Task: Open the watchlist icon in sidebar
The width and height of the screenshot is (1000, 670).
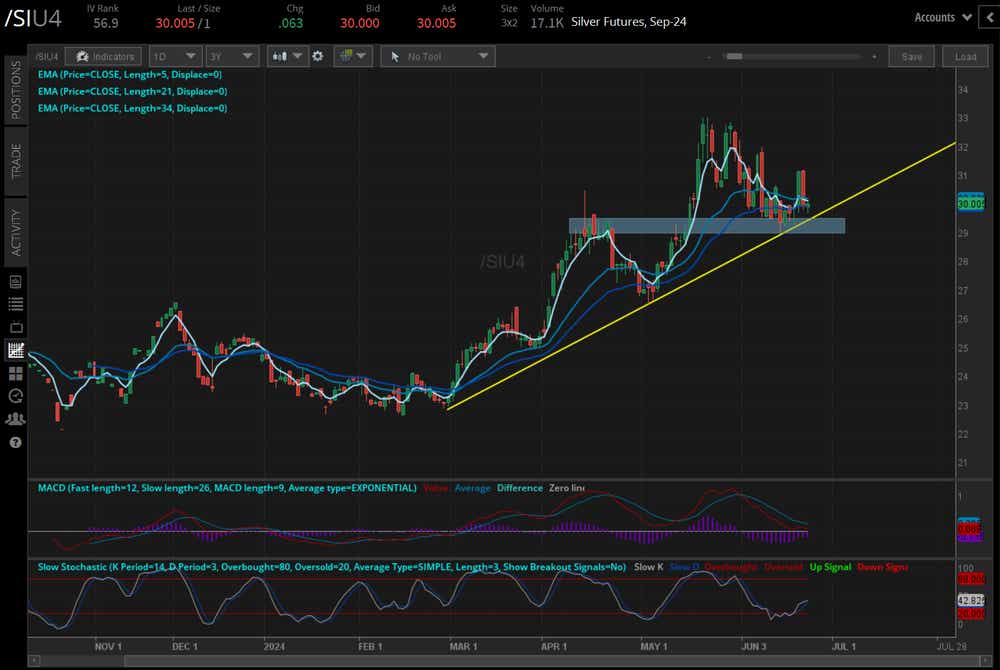Action: (15, 304)
